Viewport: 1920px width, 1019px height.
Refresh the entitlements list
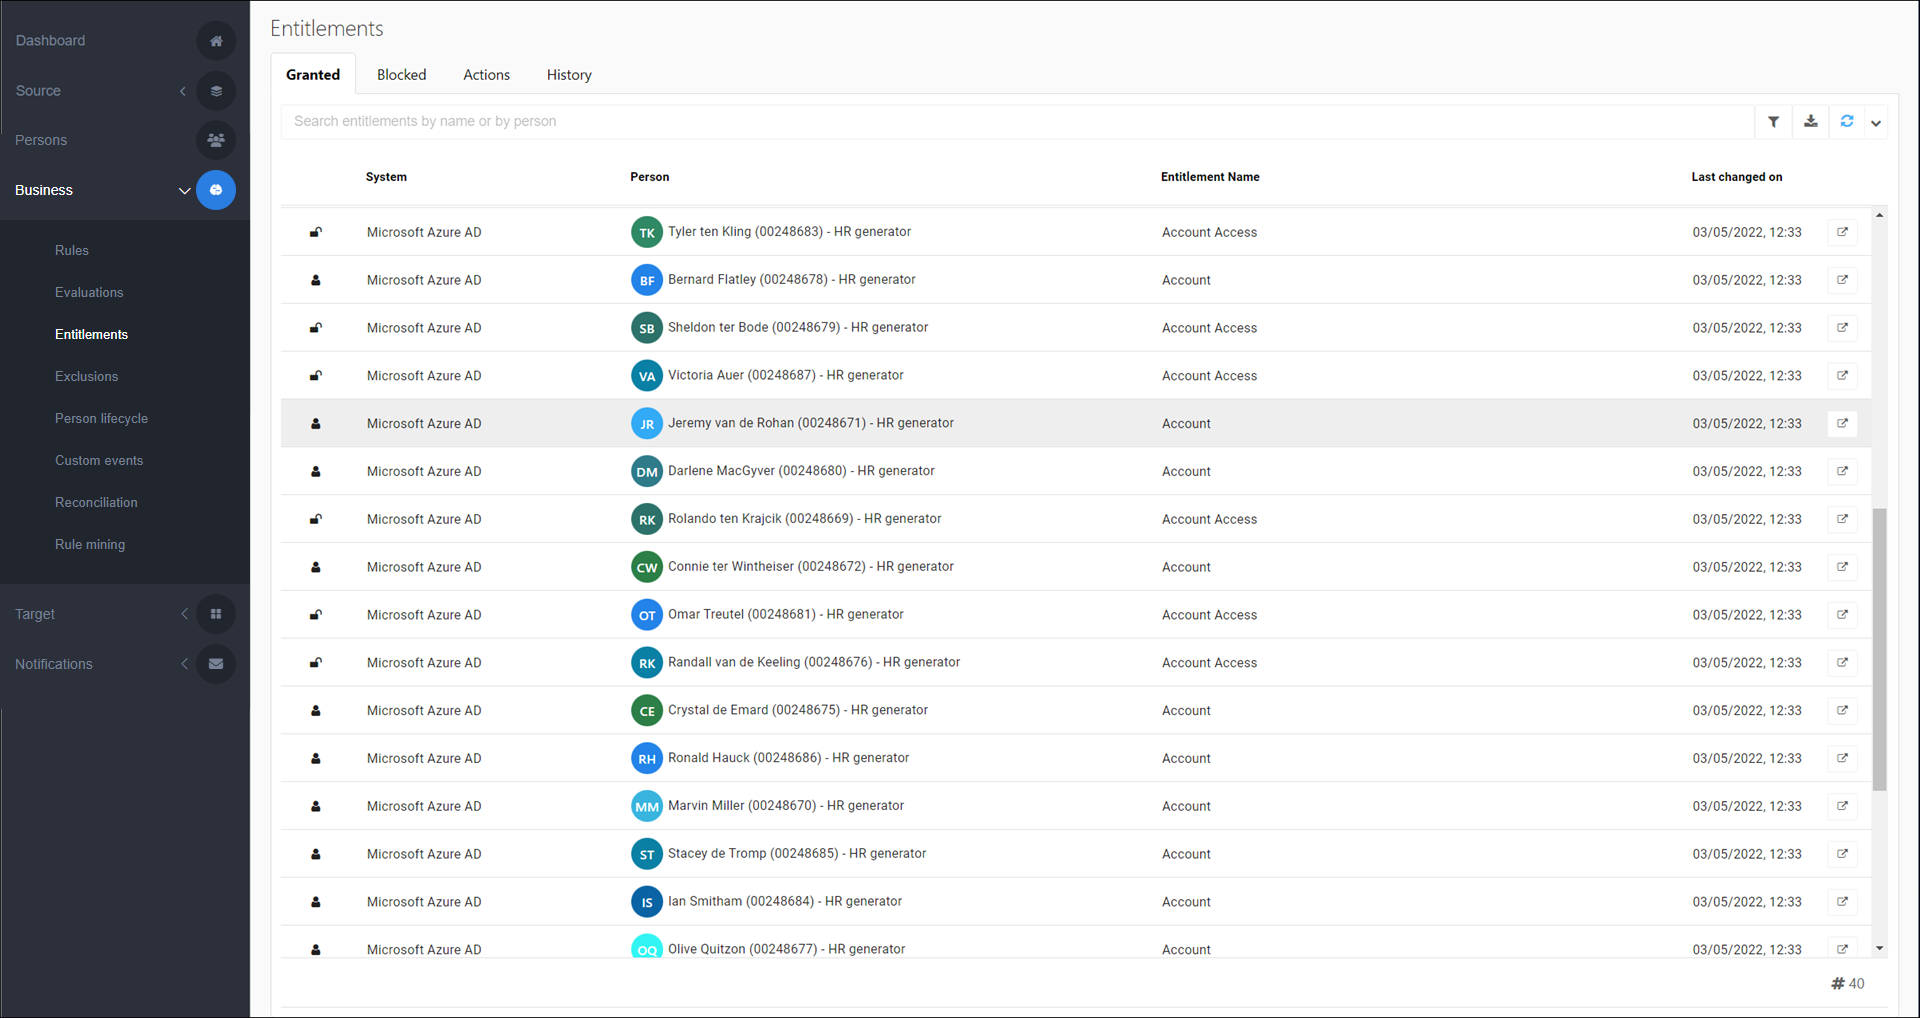click(x=1846, y=122)
